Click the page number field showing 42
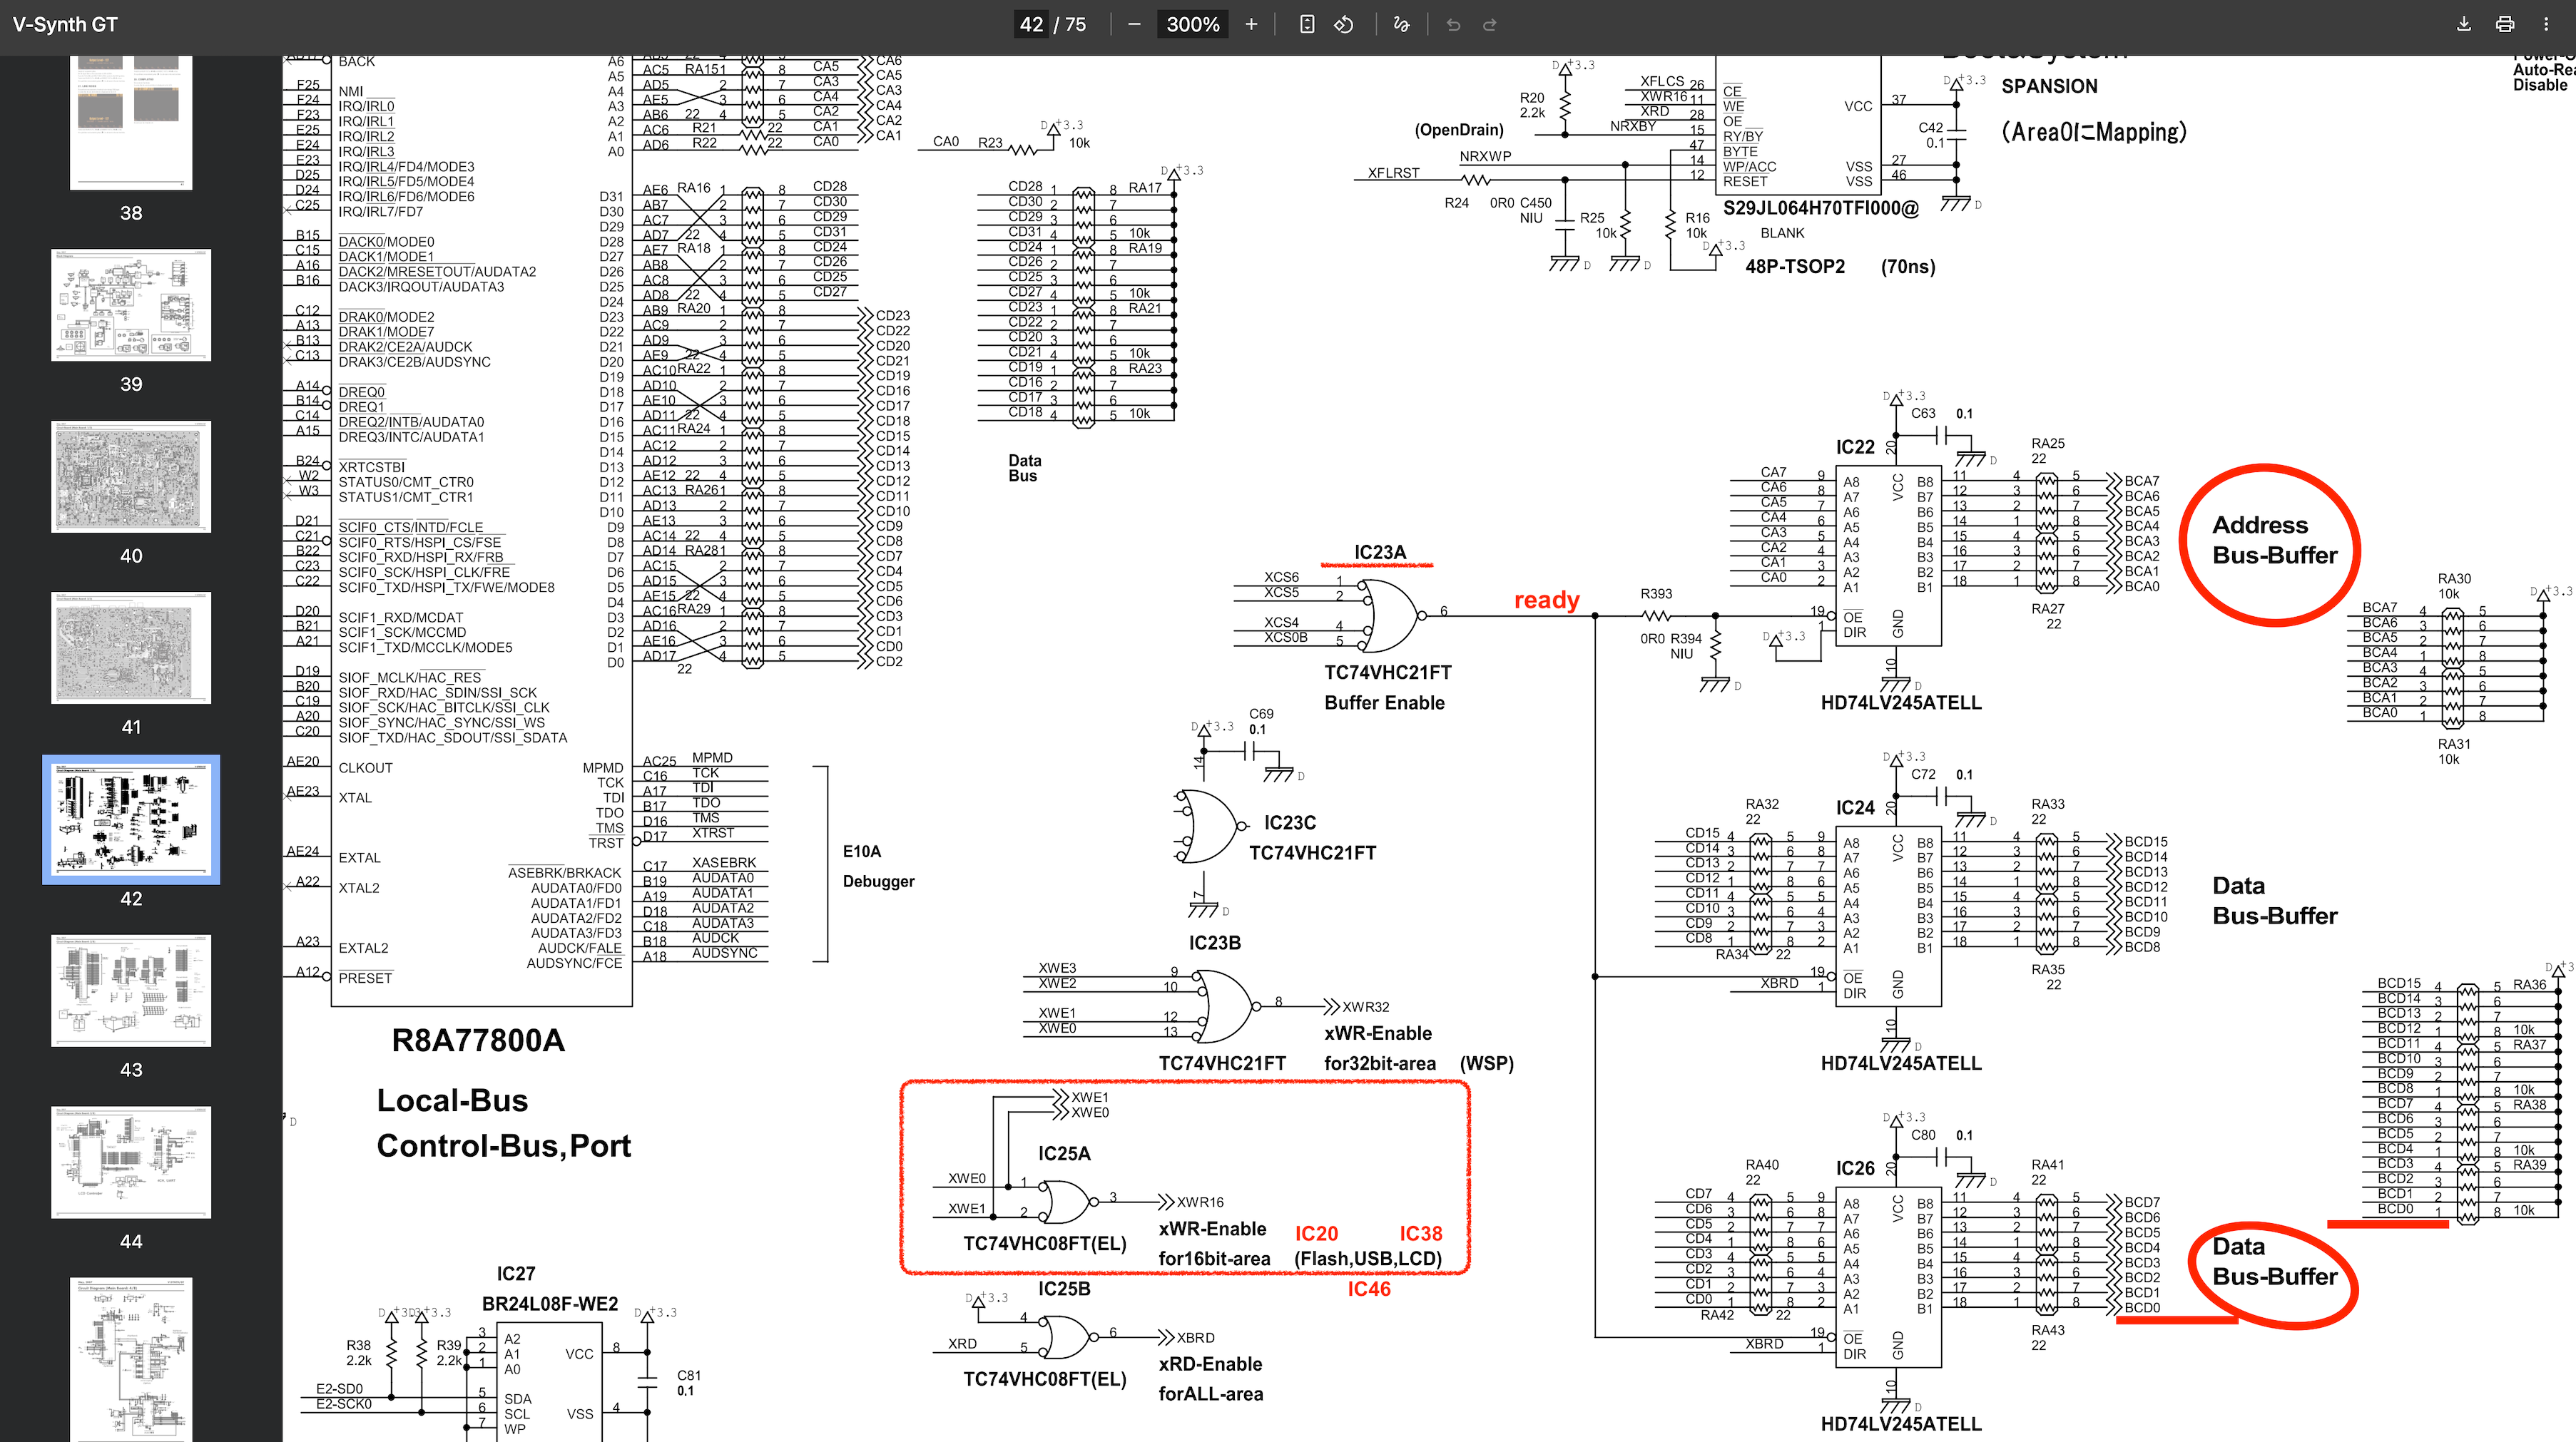This screenshot has width=2576, height=1442. point(1031,24)
